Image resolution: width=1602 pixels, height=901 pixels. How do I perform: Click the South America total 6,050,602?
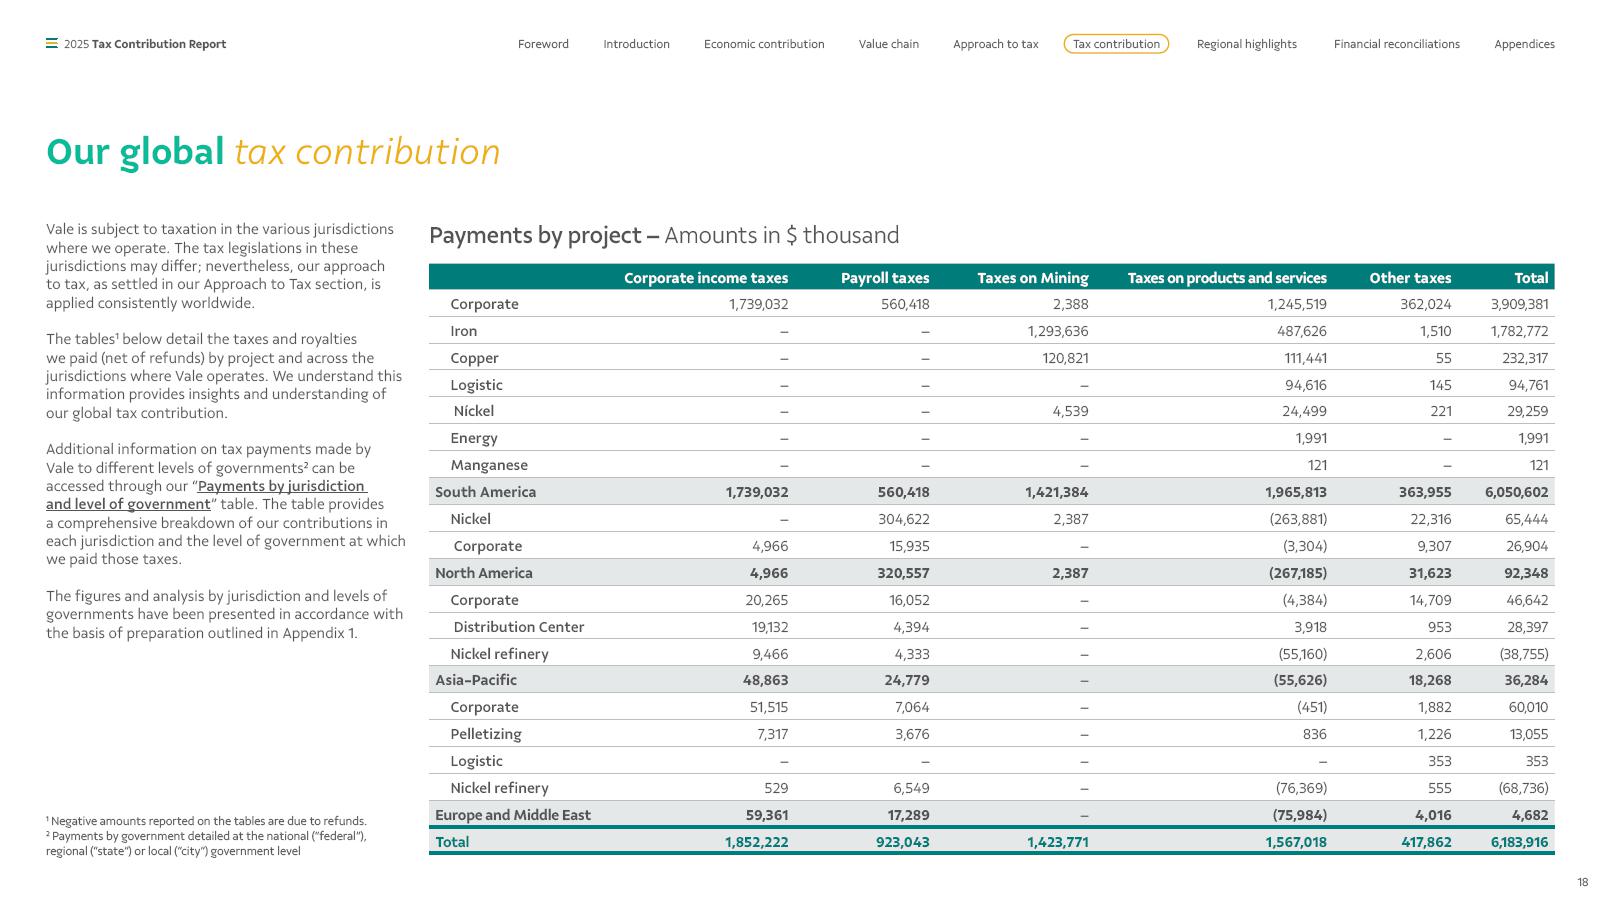pyautogui.click(x=1517, y=492)
